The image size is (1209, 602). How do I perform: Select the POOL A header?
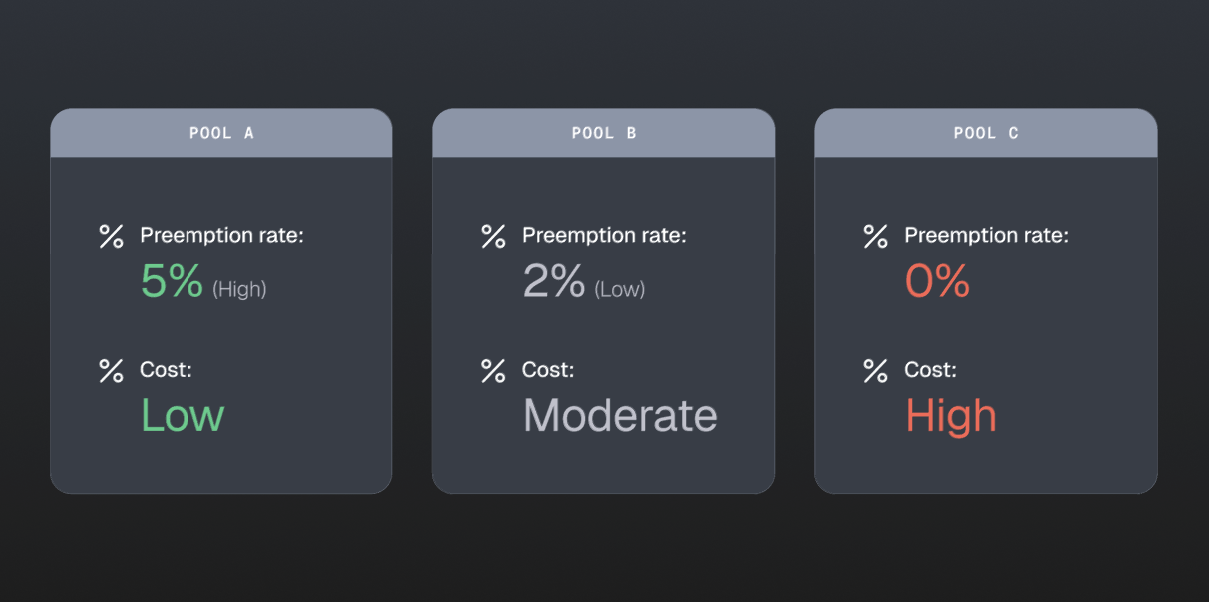[x=221, y=133]
